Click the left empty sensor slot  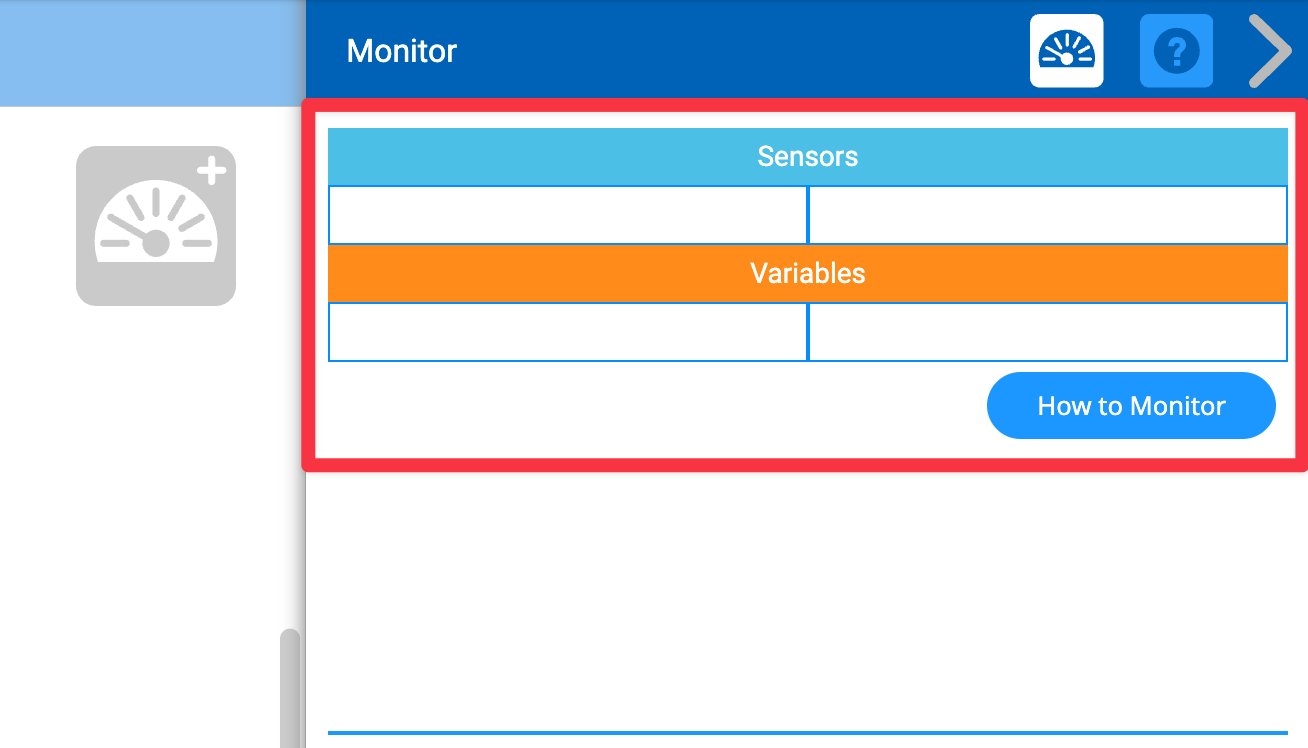567,214
